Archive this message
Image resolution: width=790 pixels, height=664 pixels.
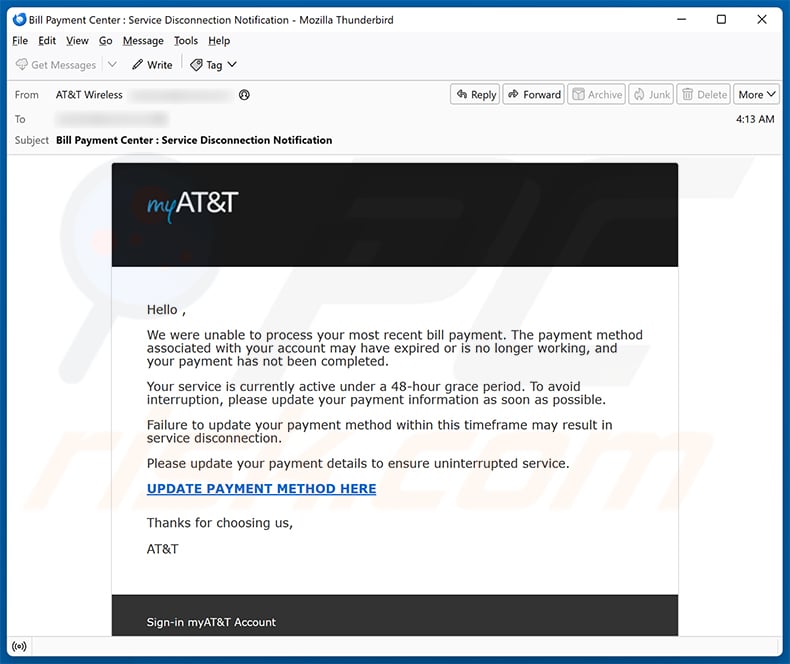pyautogui.click(x=597, y=94)
